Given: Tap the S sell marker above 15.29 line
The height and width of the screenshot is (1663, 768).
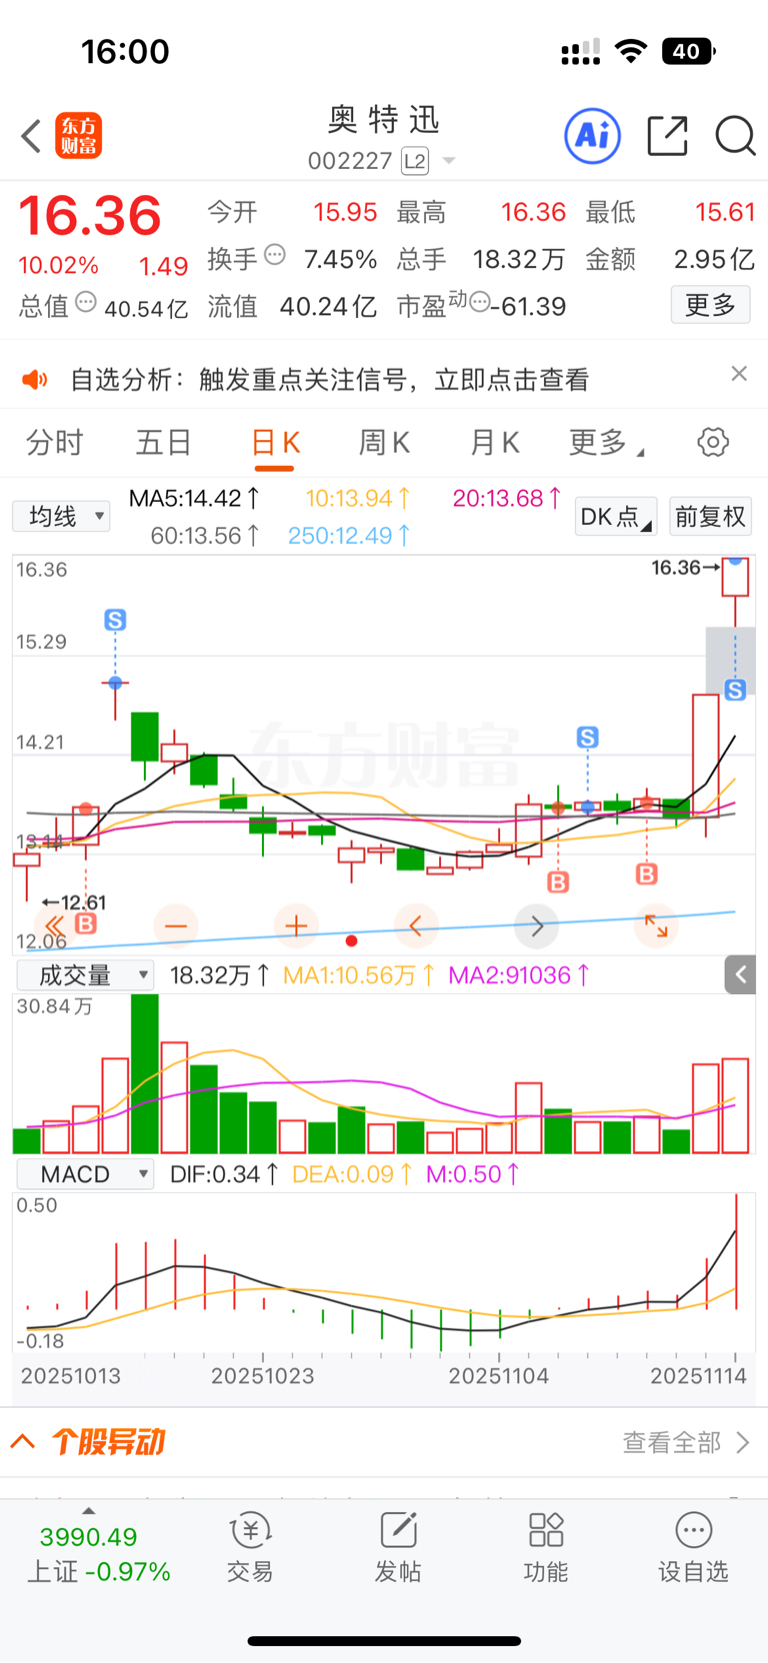Looking at the screenshot, I should 115,620.
